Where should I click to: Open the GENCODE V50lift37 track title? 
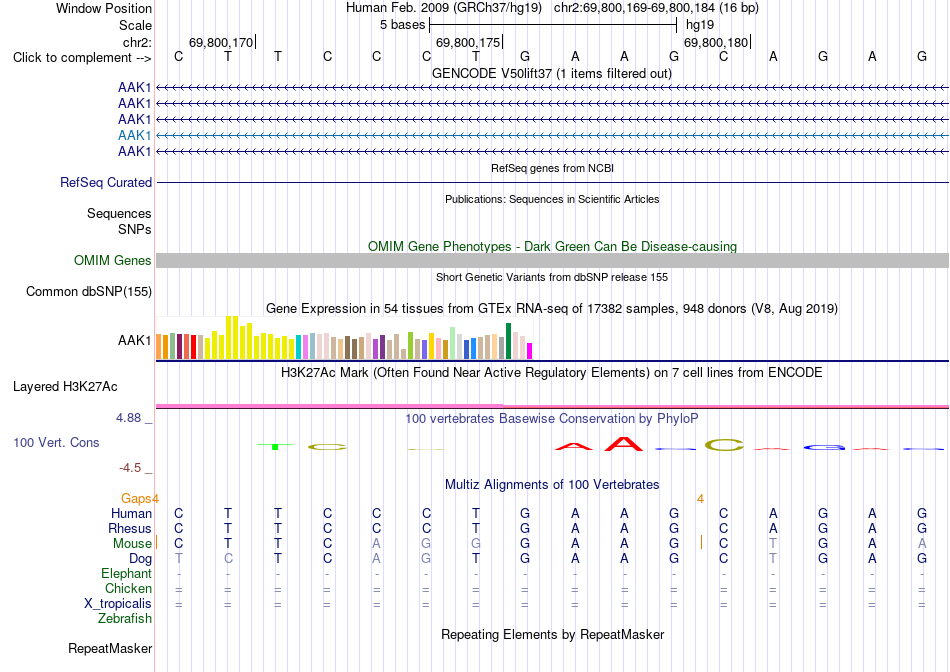click(x=552, y=74)
